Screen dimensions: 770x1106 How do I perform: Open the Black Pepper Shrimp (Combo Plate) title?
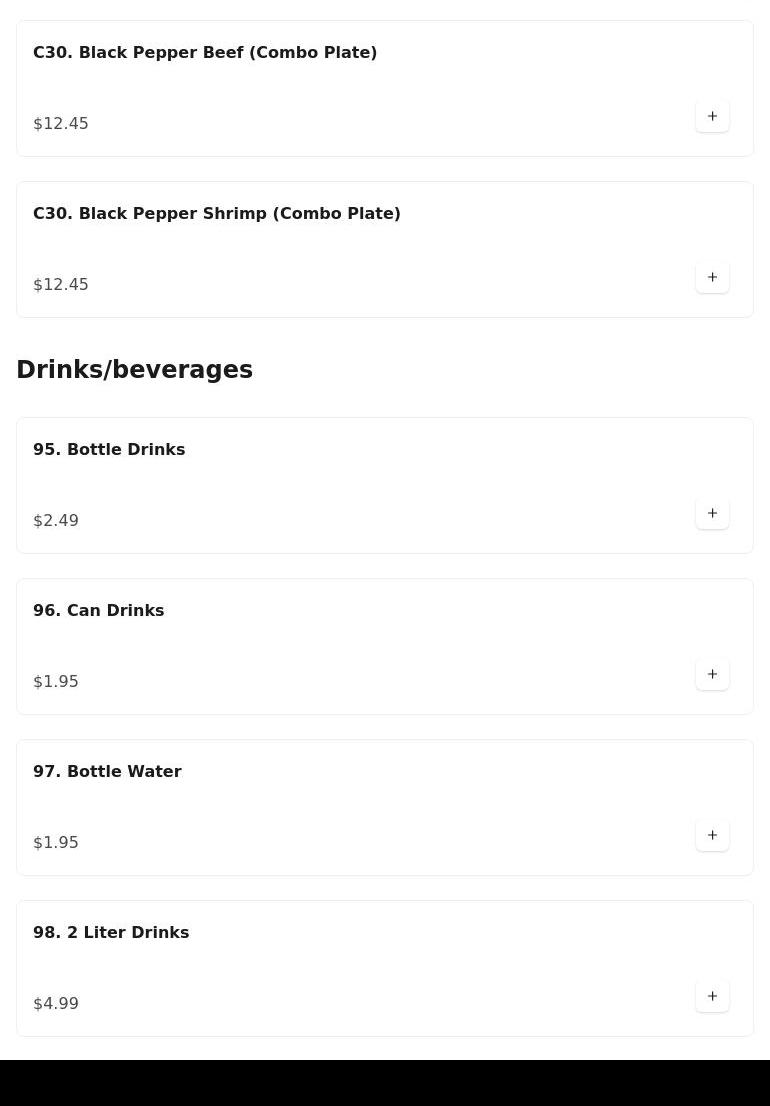click(x=217, y=214)
